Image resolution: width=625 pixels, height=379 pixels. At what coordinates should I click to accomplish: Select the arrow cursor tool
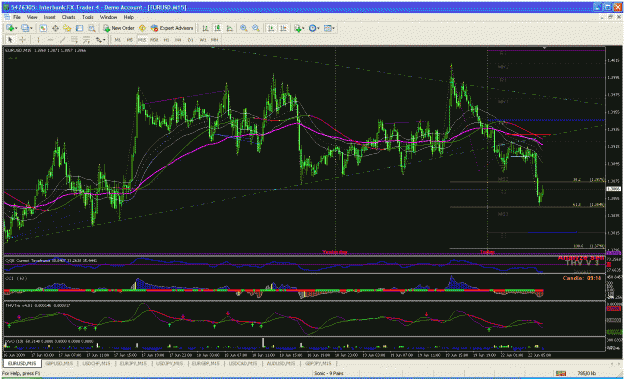point(10,40)
